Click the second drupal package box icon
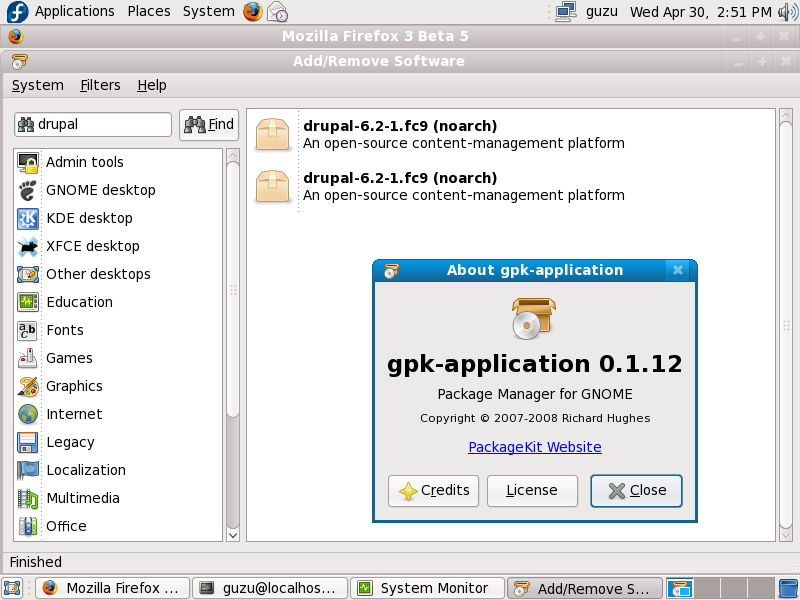The height and width of the screenshot is (600, 800). 272,186
